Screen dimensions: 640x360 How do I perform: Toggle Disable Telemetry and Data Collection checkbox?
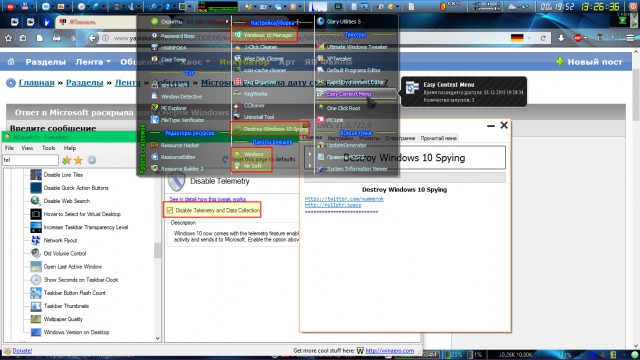tap(170, 210)
